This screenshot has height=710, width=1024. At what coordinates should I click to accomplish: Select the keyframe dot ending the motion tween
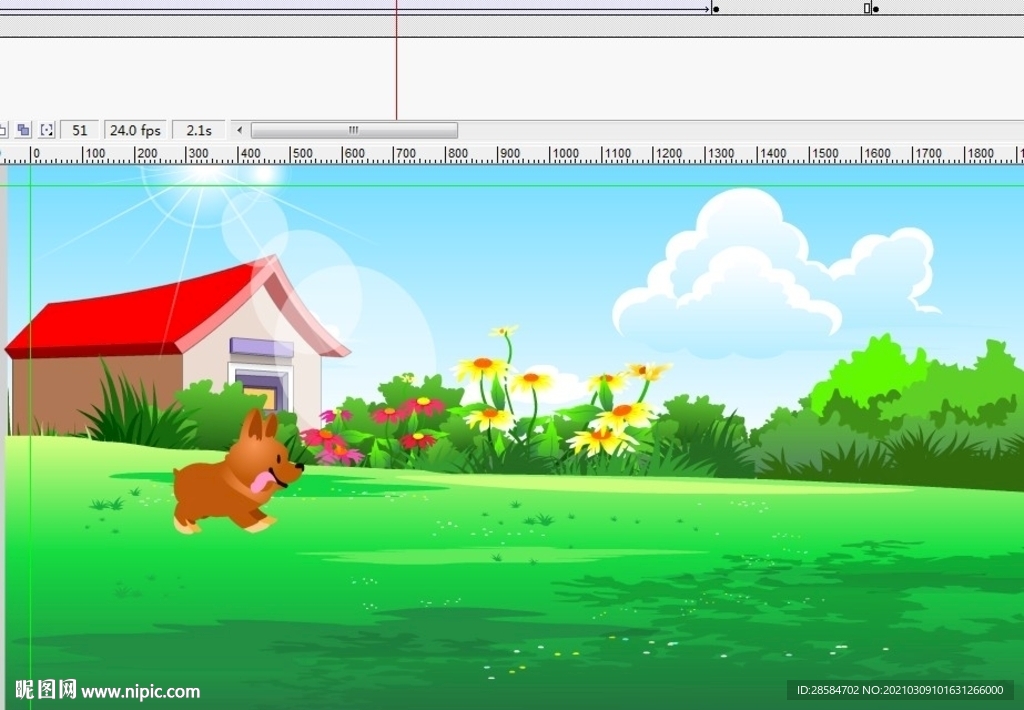pyautogui.click(x=715, y=9)
